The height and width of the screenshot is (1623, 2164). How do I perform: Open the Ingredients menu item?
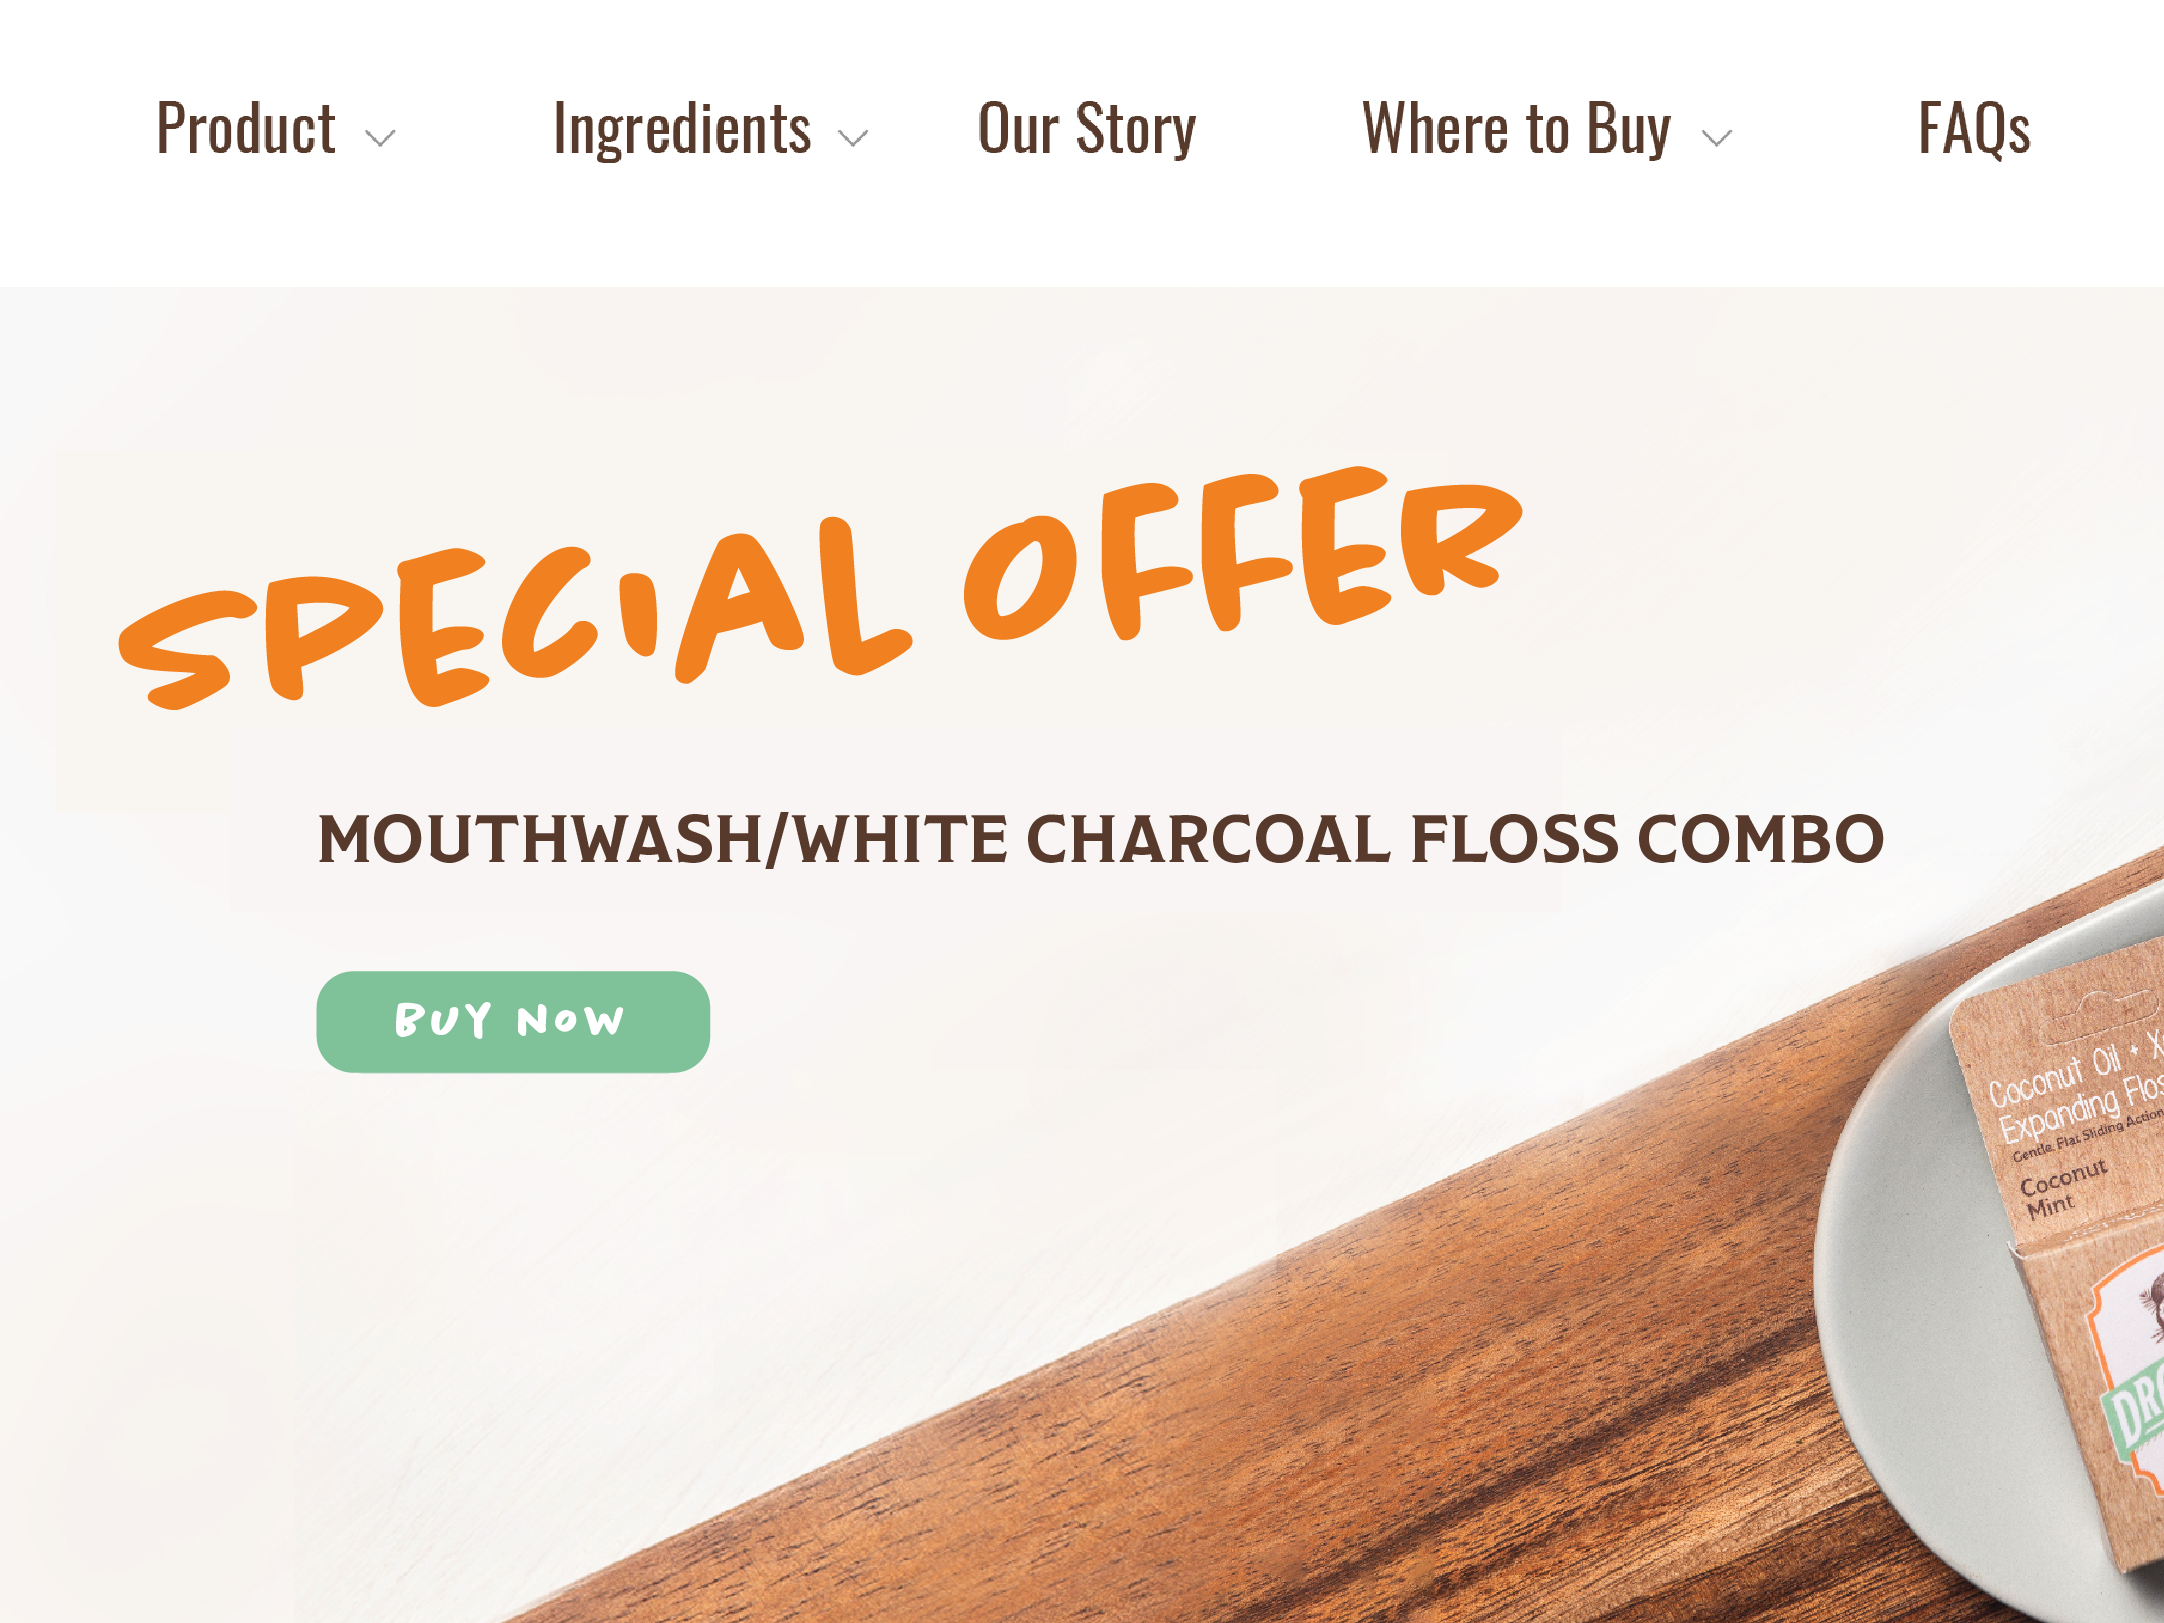click(x=682, y=131)
